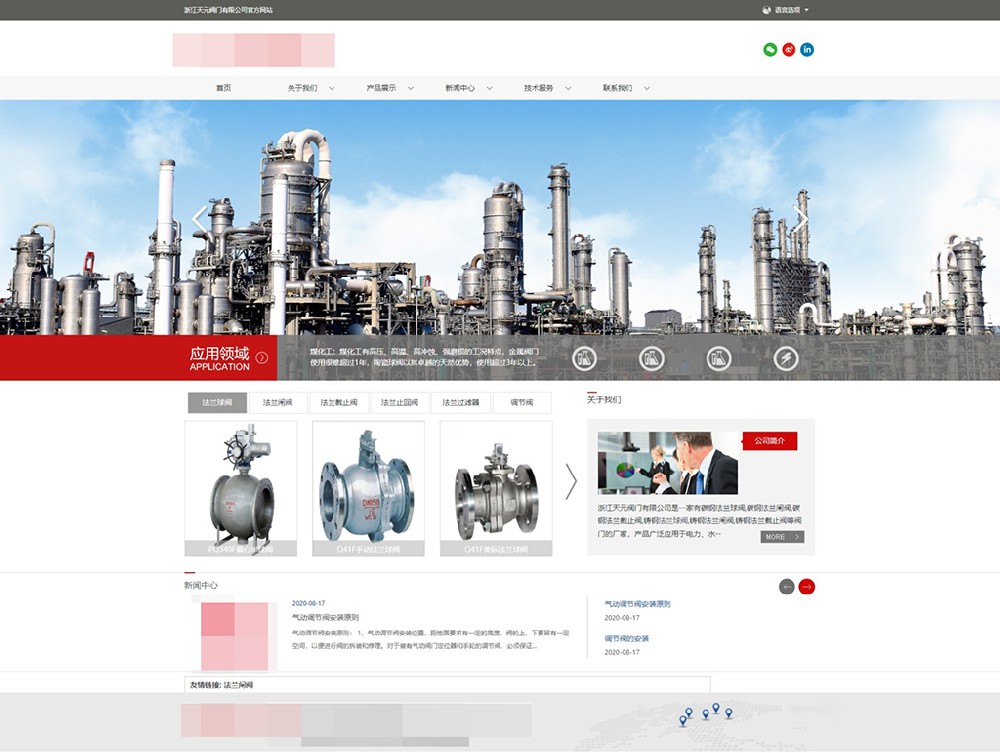Select the 法兰闸阀 product tab
This screenshot has height=753, width=1000.
[278, 403]
